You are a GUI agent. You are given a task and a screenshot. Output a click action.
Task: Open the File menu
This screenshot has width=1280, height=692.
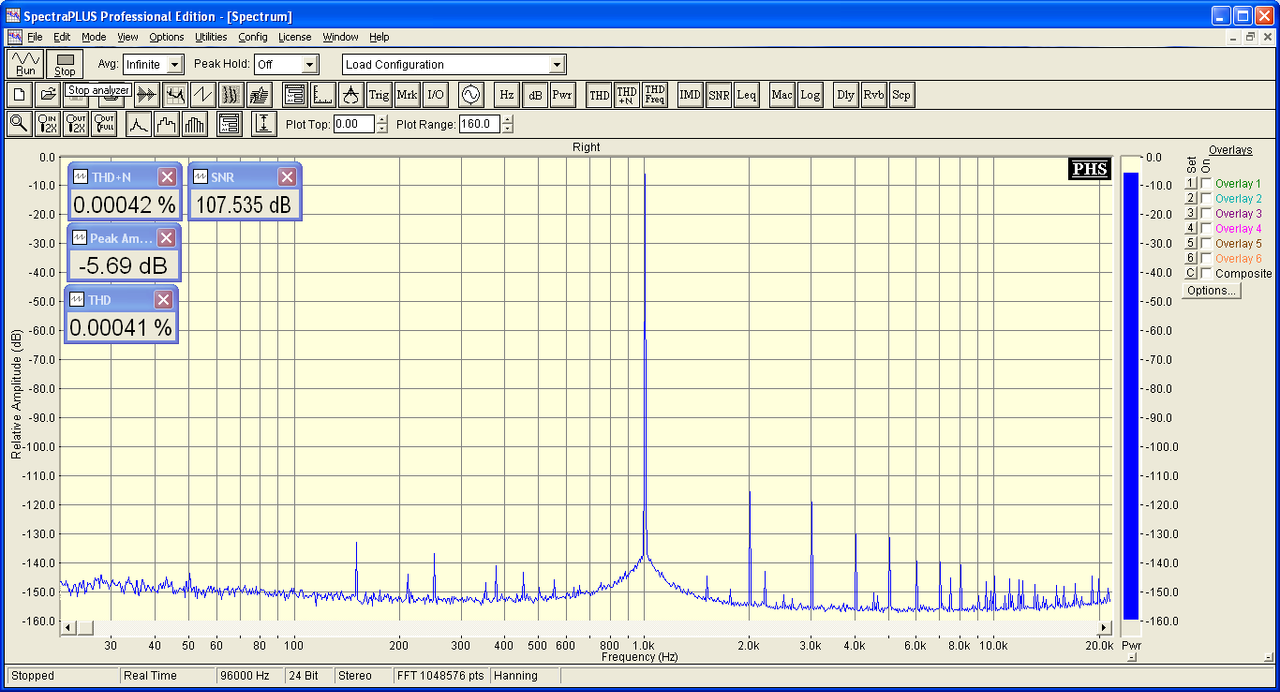[34, 37]
